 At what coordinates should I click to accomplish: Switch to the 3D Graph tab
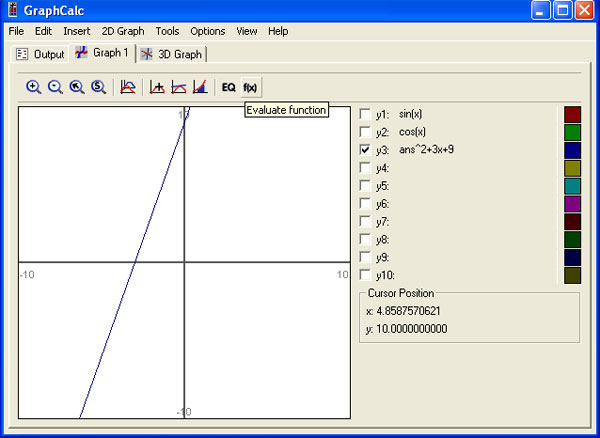[171, 54]
